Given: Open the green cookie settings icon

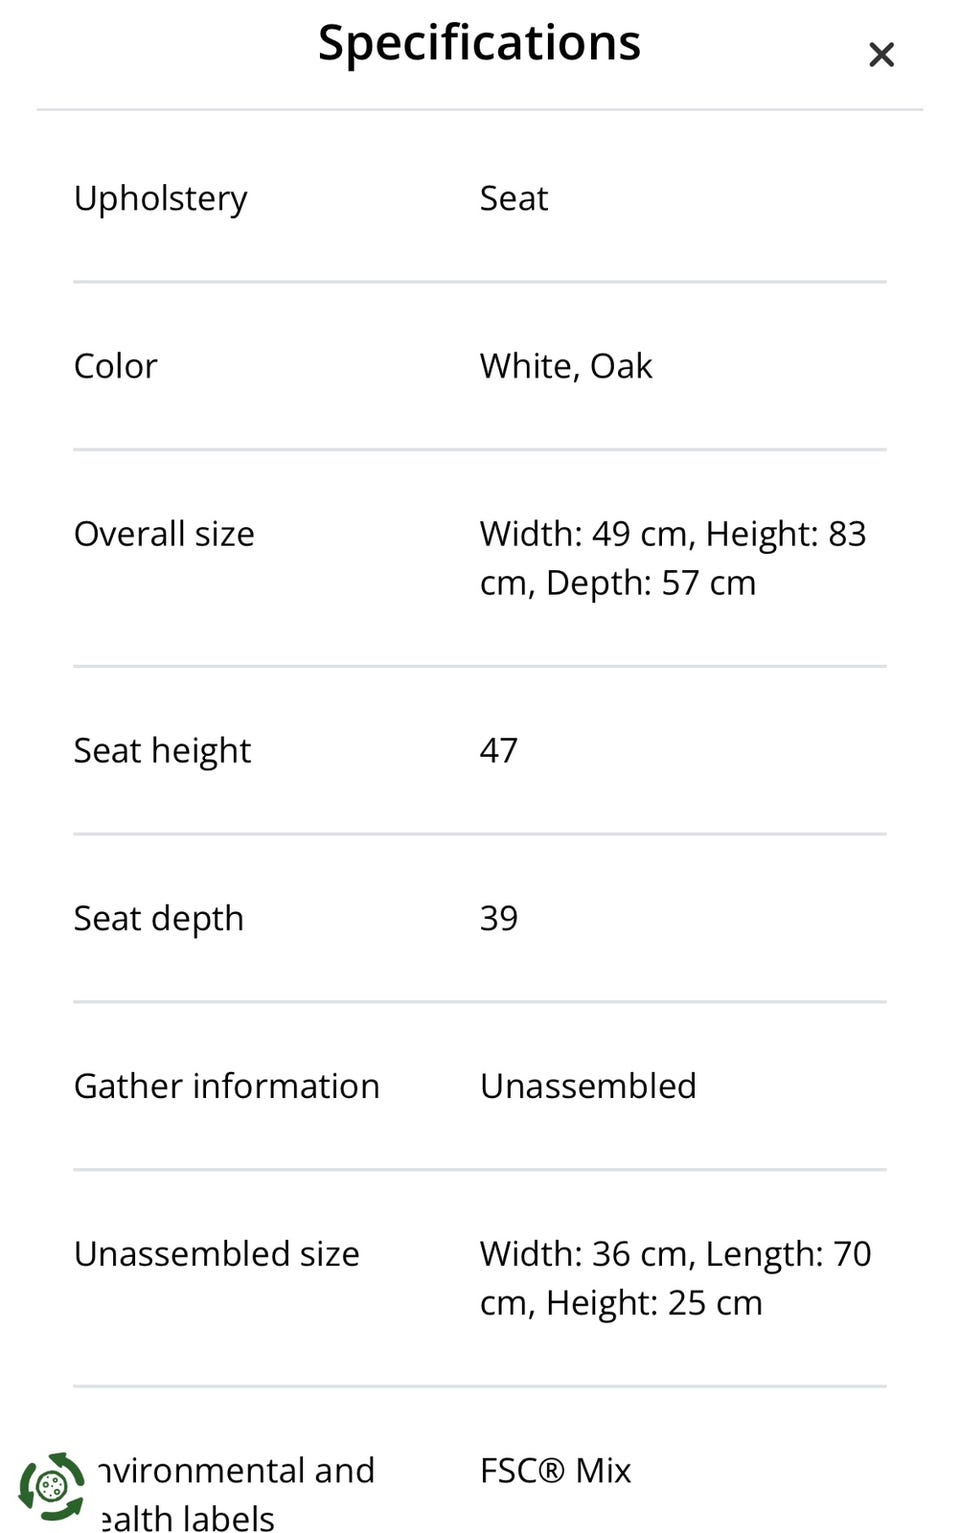Looking at the screenshot, I should tap(52, 1486).
